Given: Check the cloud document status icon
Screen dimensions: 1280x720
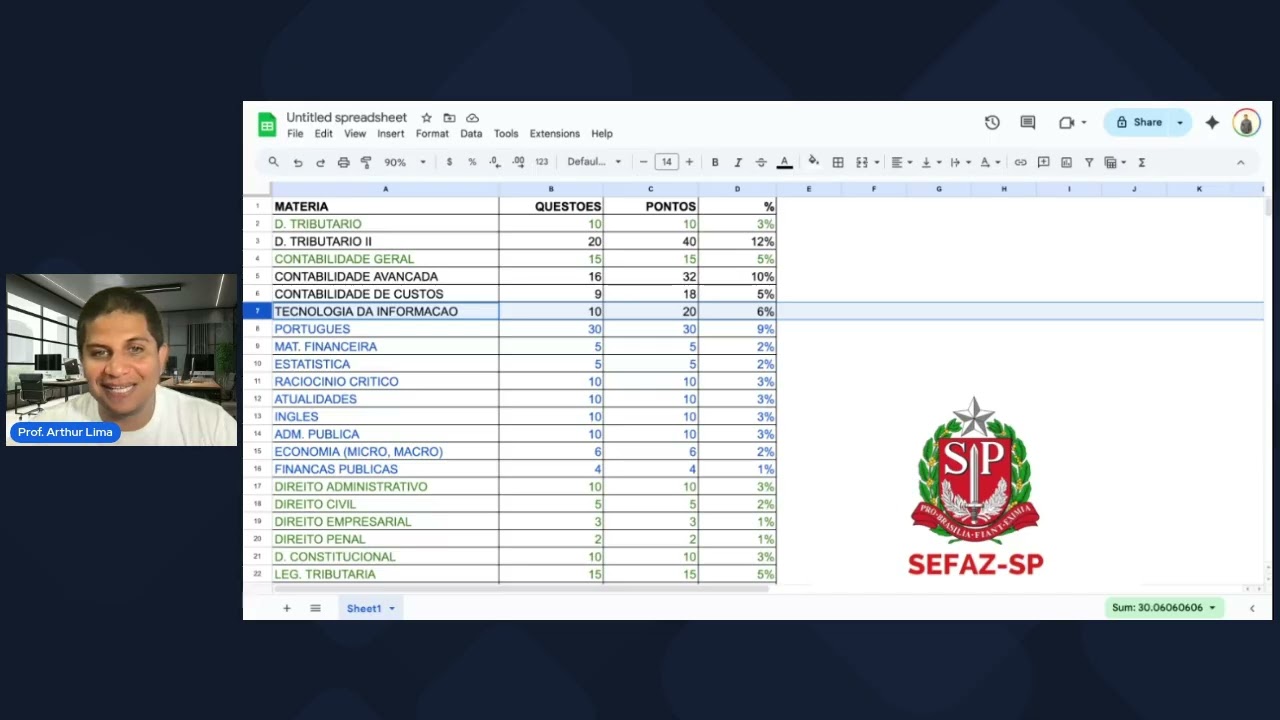Looking at the screenshot, I should [x=472, y=118].
